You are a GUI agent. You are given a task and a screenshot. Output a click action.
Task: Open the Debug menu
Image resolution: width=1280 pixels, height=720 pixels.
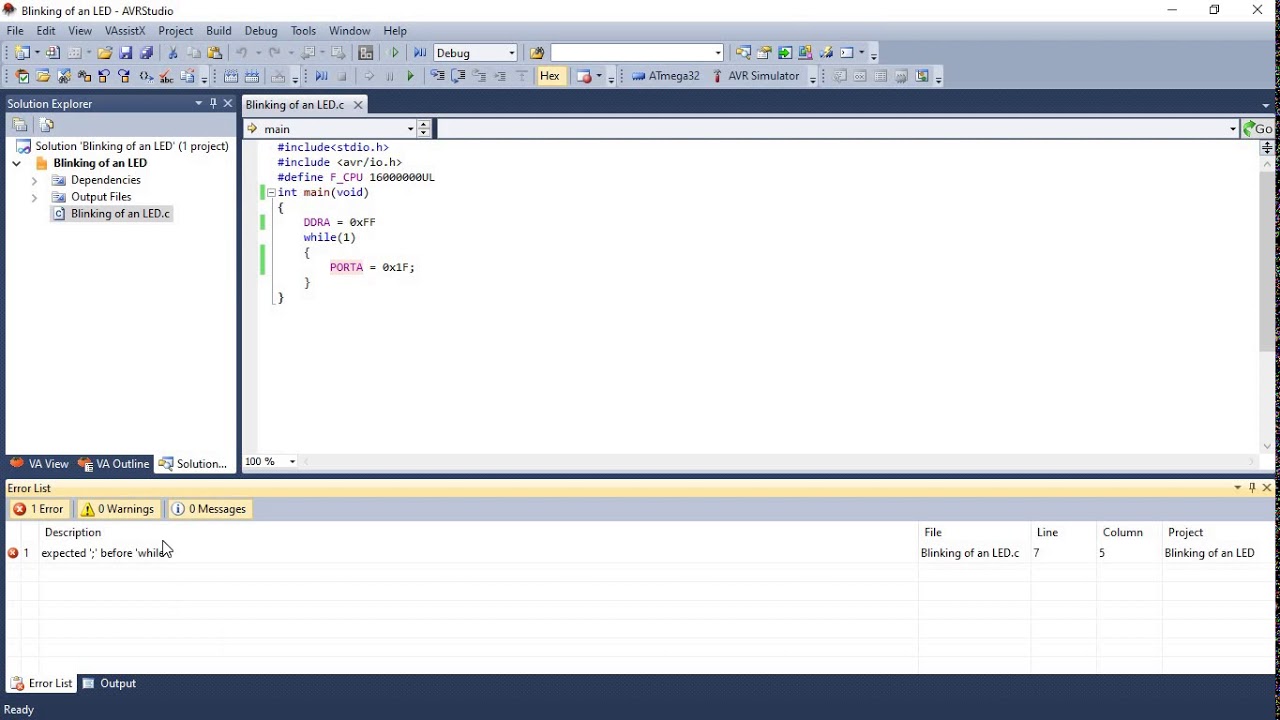(261, 31)
